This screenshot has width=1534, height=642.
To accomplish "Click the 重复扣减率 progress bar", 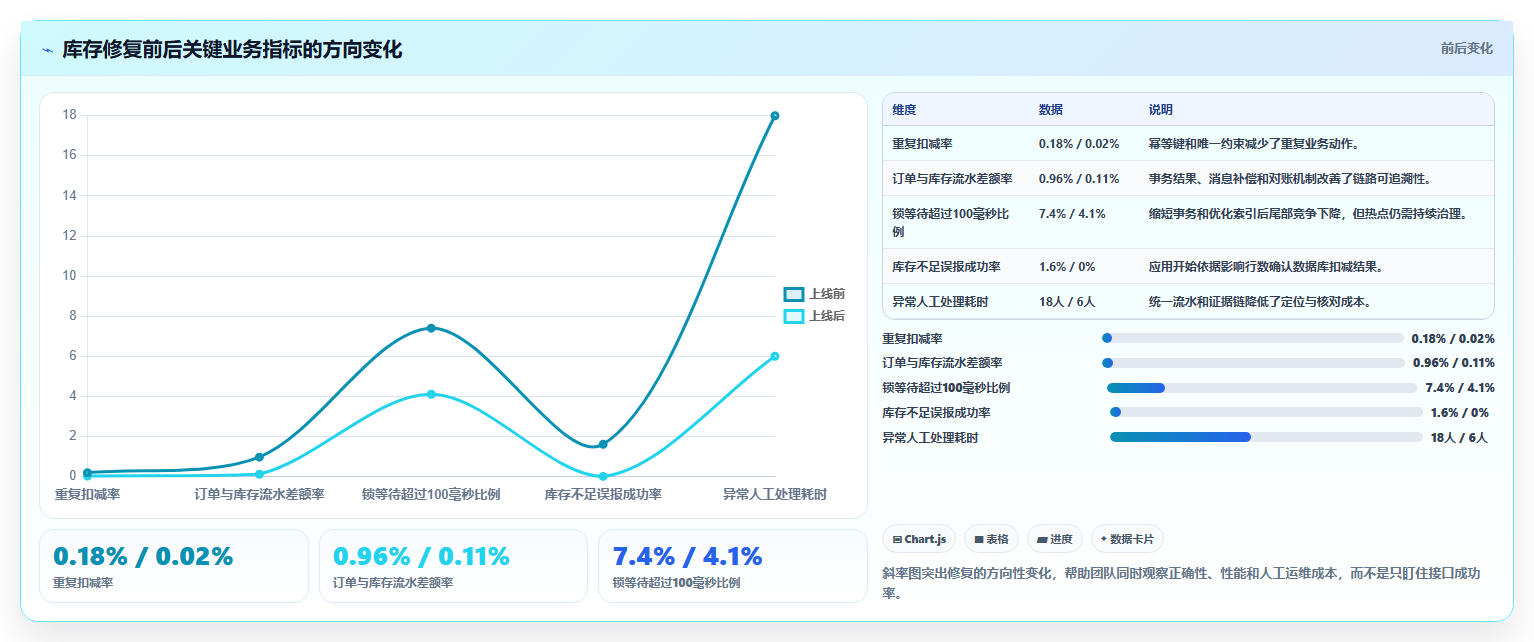I will tap(1253, 338).
